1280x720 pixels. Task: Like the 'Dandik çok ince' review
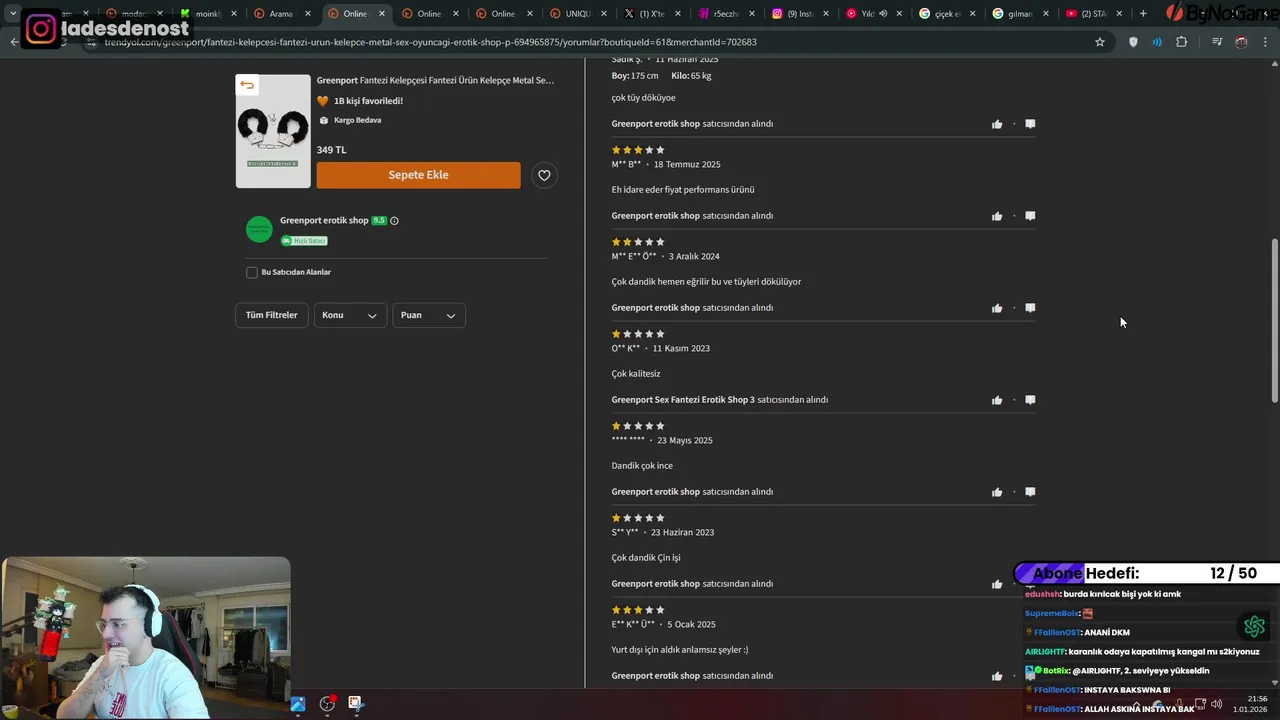point(997,492)
